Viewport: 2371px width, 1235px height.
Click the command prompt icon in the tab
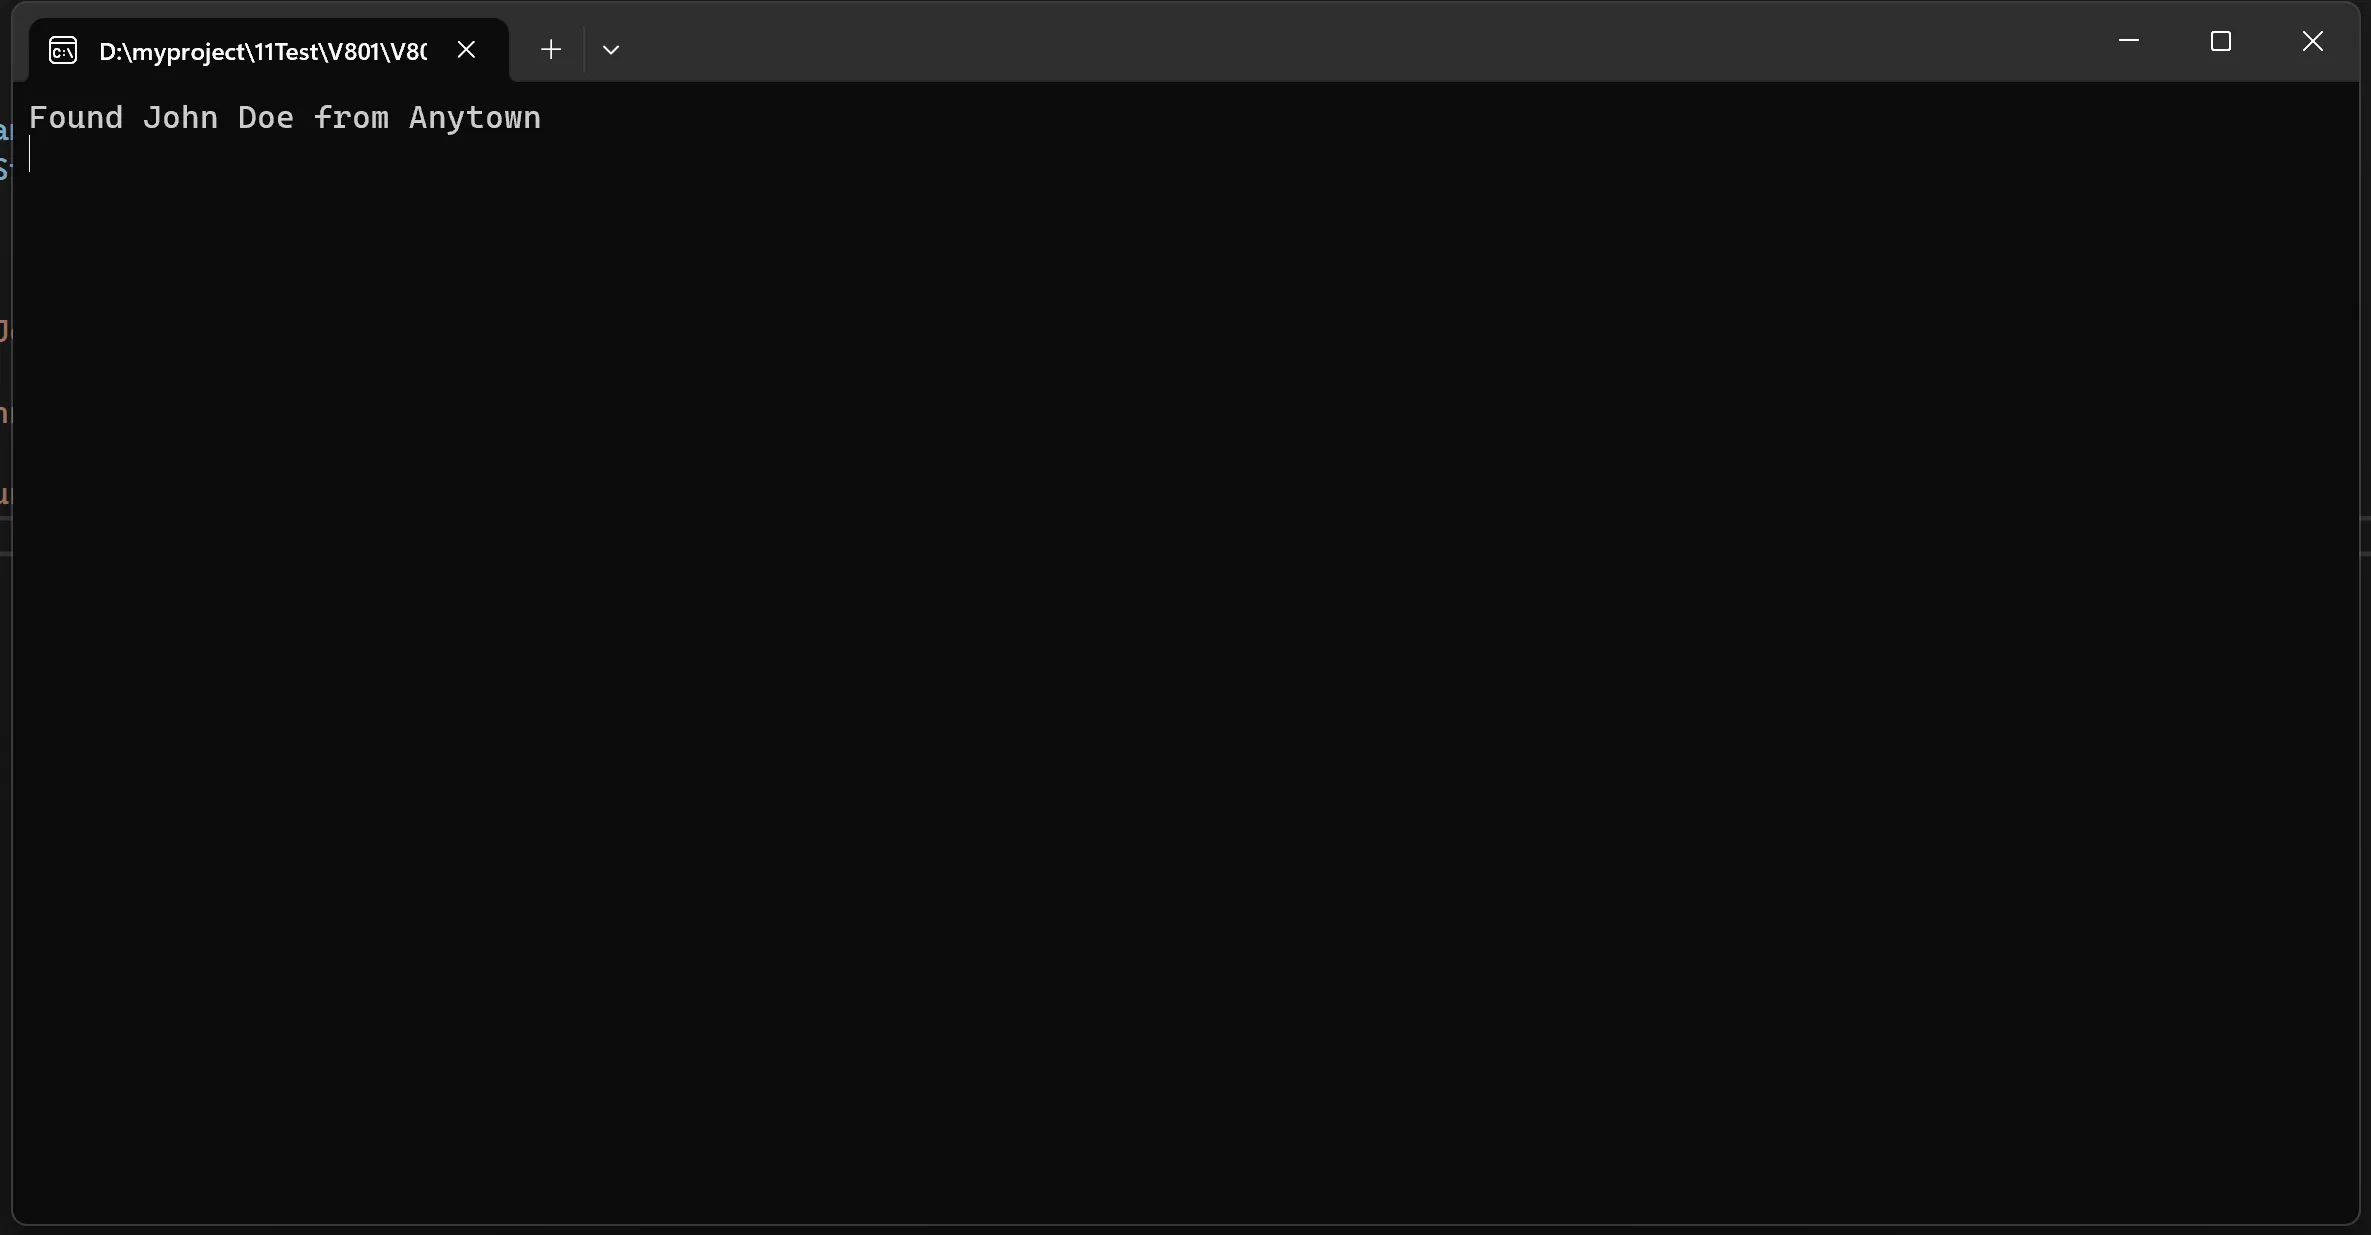point(63,50)
